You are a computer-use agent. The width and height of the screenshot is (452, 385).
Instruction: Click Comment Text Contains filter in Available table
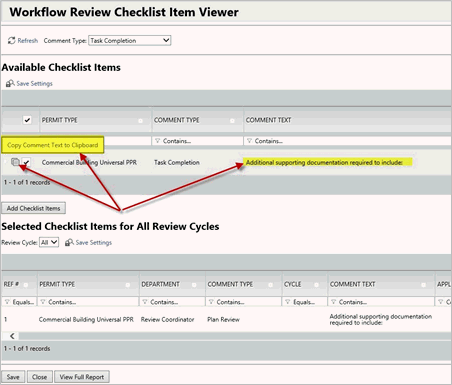click(348, 141)
